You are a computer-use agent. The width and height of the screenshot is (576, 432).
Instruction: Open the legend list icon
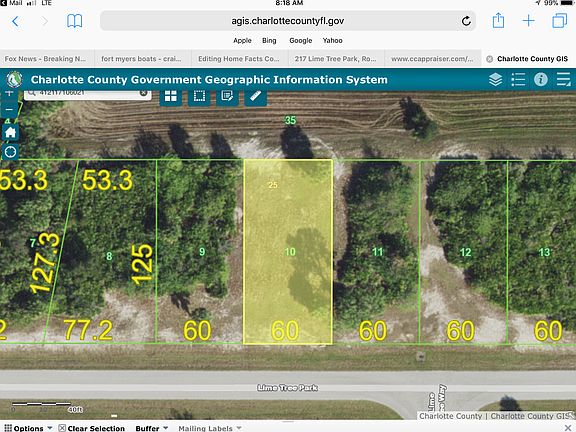[518, 79]
